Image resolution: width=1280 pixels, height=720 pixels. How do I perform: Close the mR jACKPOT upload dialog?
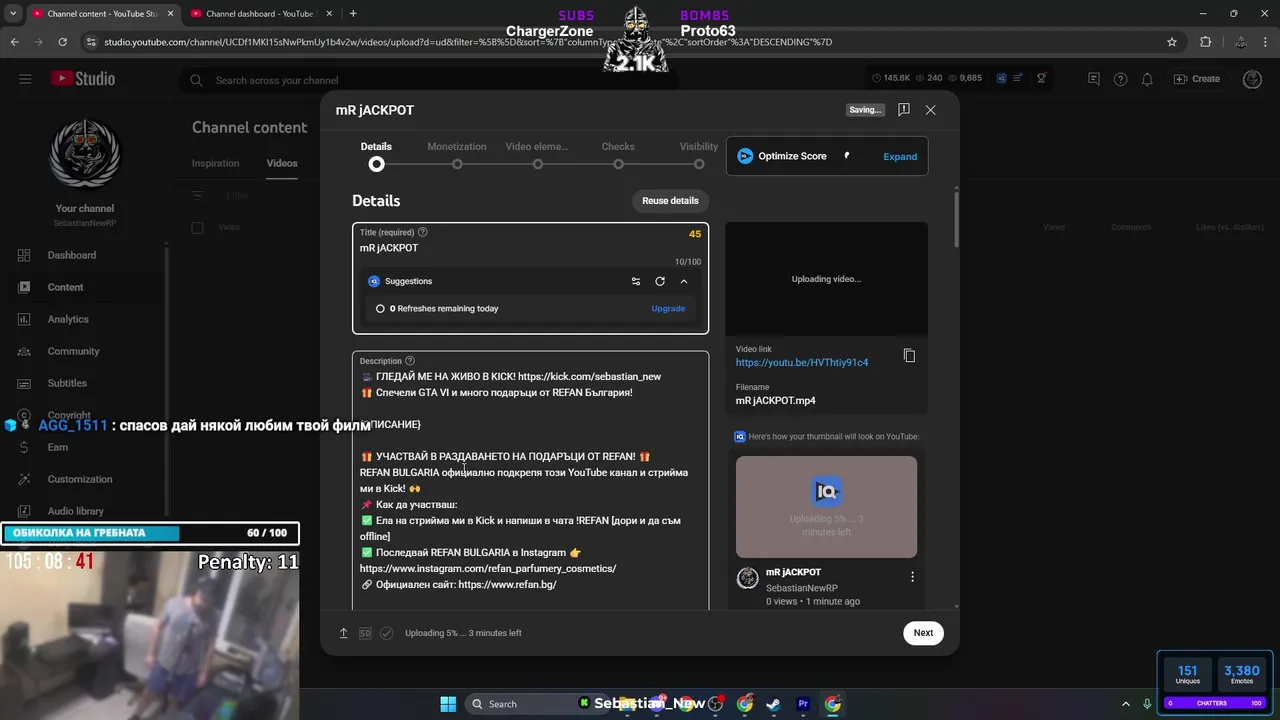[930, 110]
